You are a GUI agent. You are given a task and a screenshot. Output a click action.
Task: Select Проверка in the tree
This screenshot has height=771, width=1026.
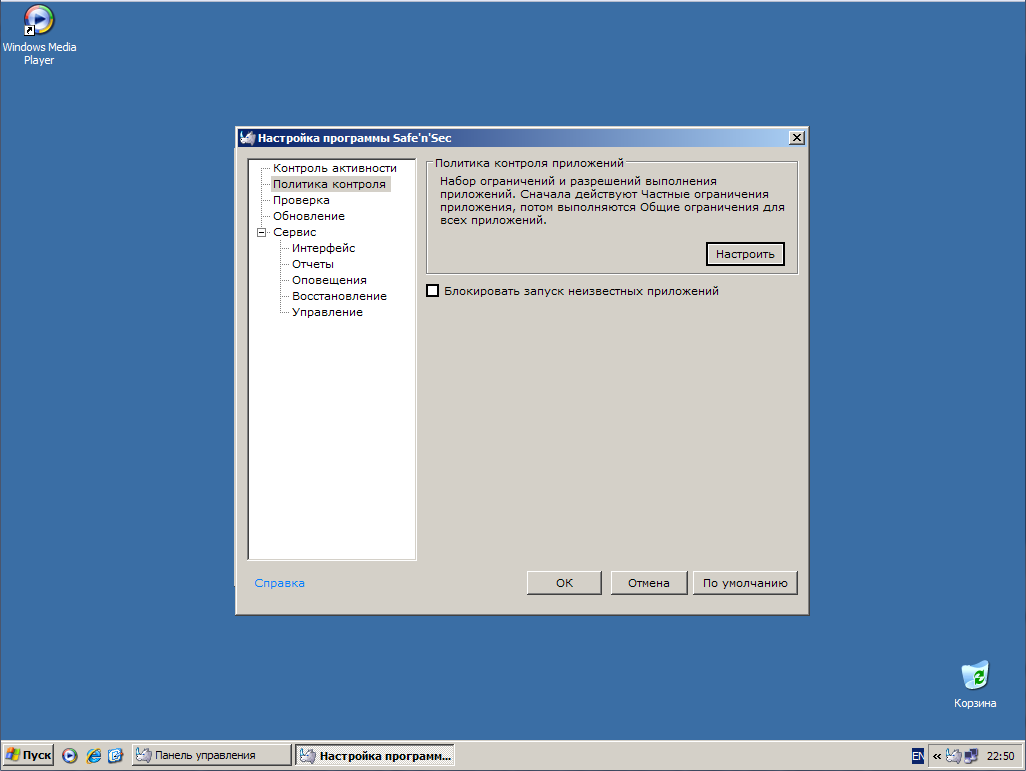tap(301, 200)
